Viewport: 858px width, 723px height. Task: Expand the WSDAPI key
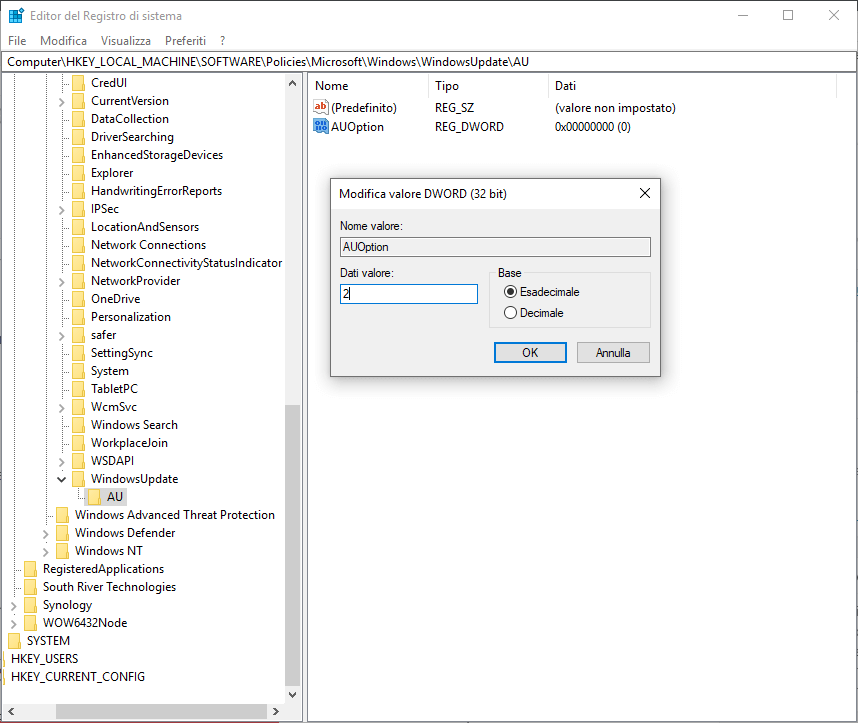[x=61, y=462]
